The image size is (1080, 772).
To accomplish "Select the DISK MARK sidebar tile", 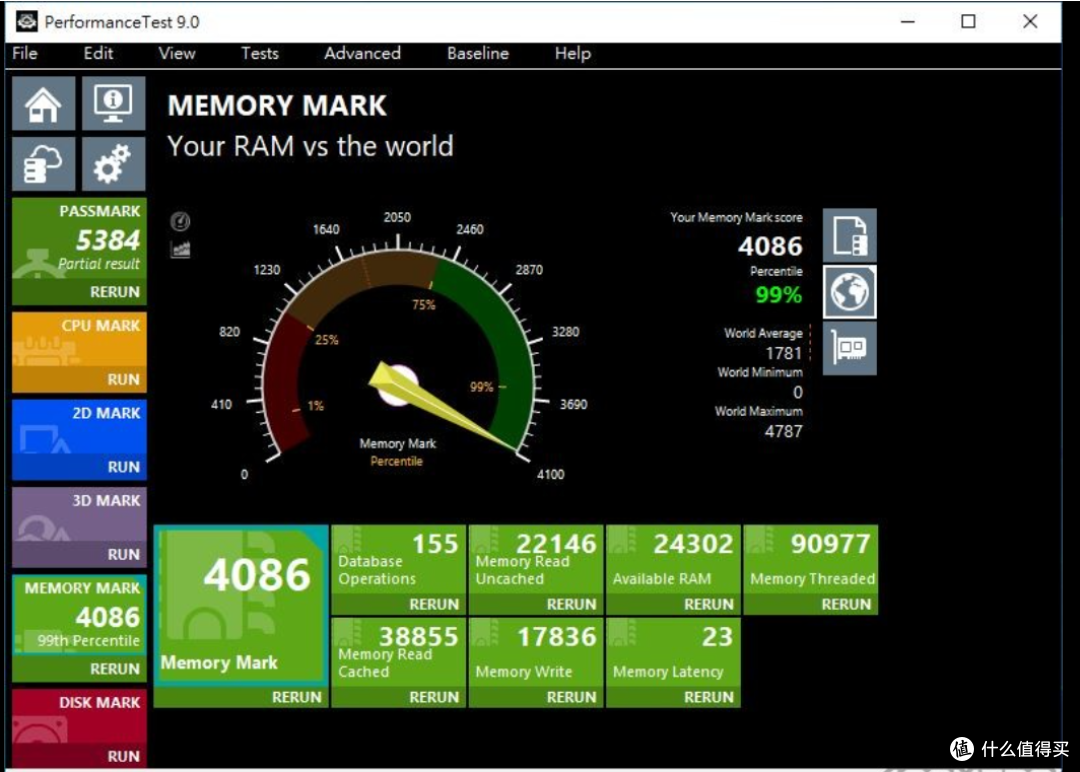I will click(x=79, y=718).
